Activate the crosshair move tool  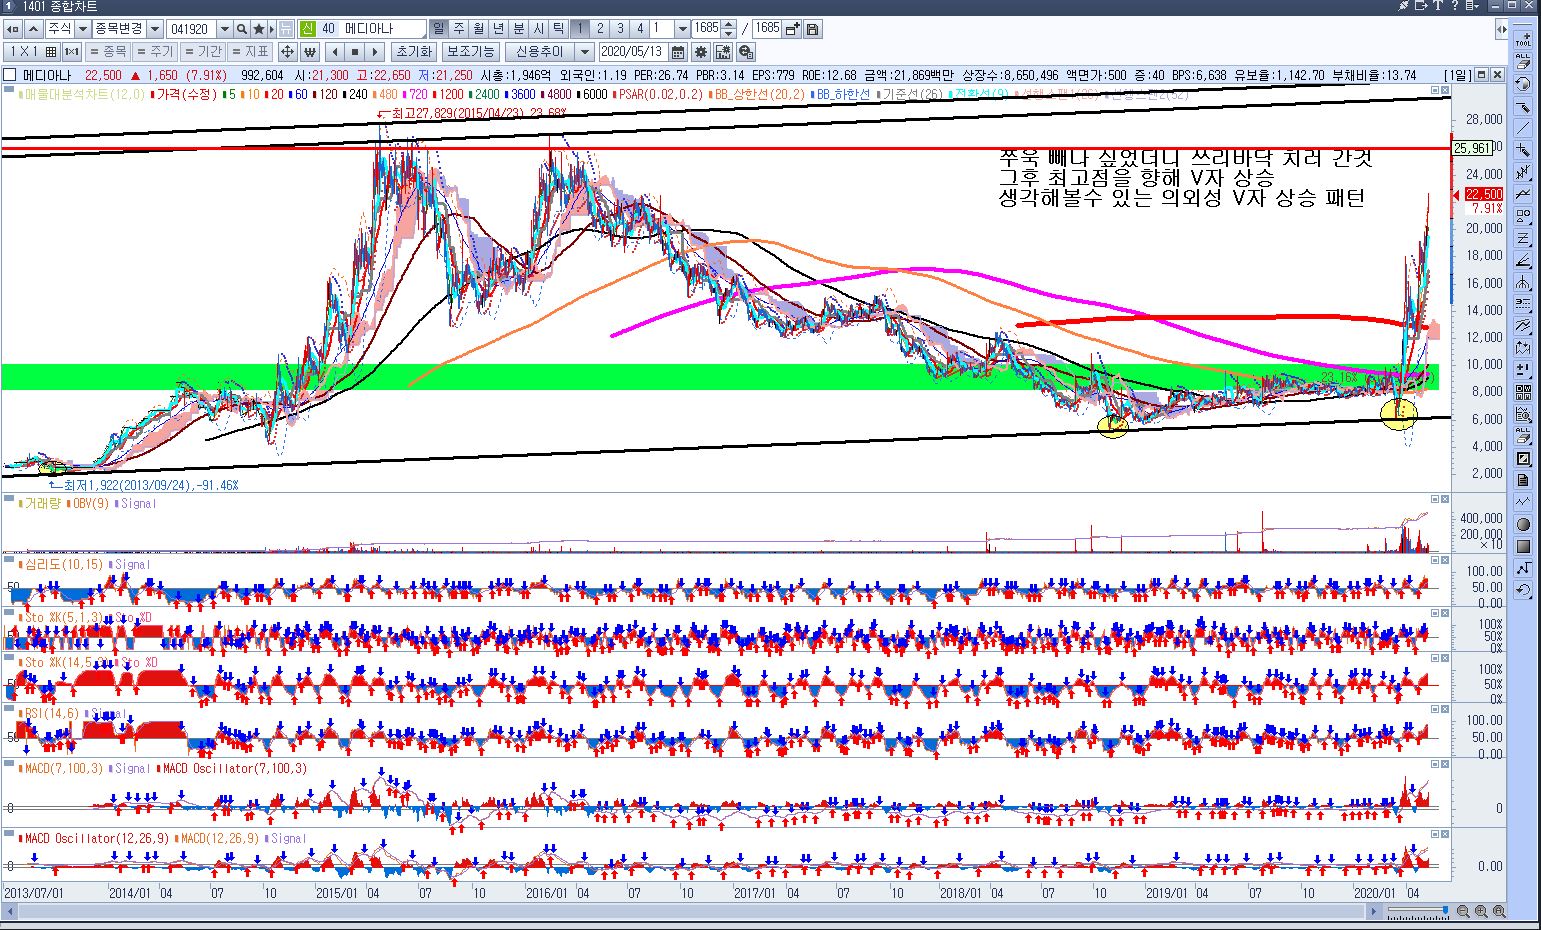point(287,52)
